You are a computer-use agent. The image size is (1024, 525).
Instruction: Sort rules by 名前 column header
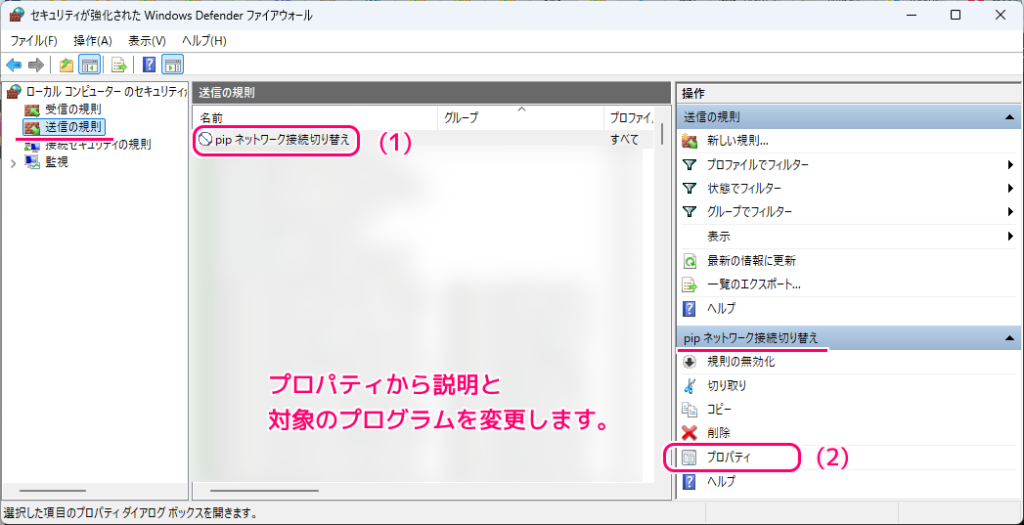point(315,118)
